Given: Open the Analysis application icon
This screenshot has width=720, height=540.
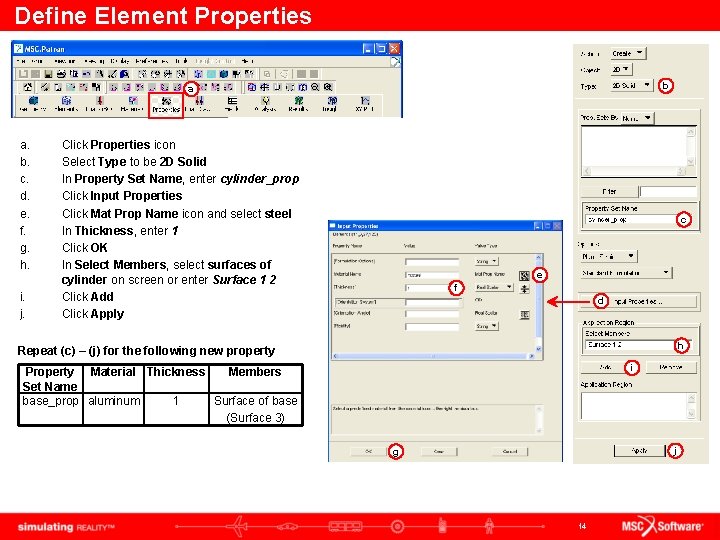Looking at the screenshot, I should [265, 104].
